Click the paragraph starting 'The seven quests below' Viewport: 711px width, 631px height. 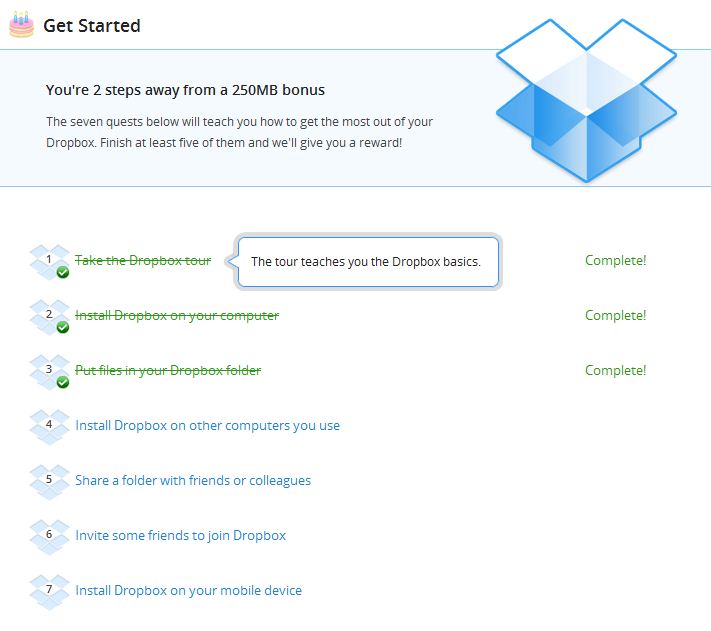click(239, 132)
